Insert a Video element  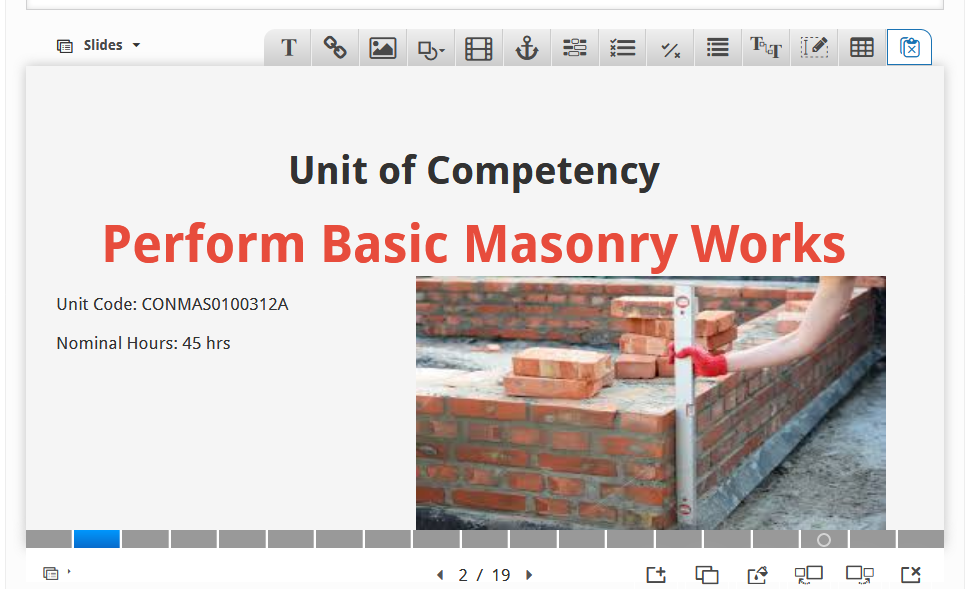coord(479,48)
